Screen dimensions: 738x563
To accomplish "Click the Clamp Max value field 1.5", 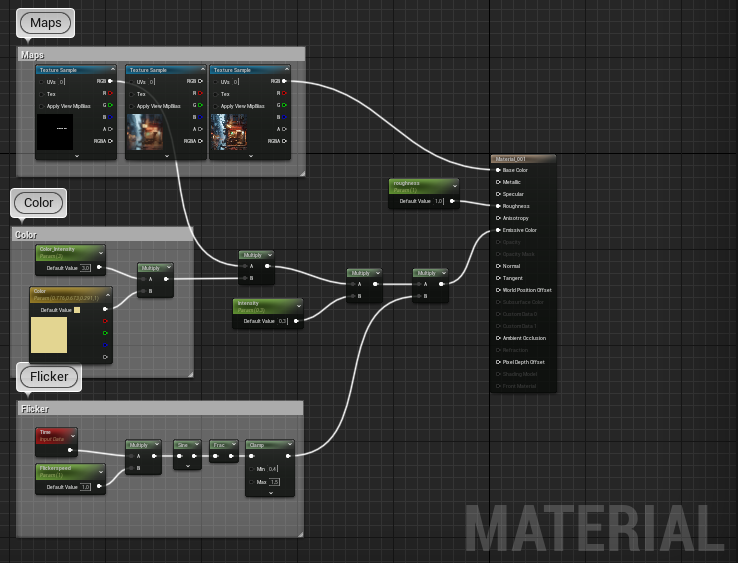I will [274, 482].
